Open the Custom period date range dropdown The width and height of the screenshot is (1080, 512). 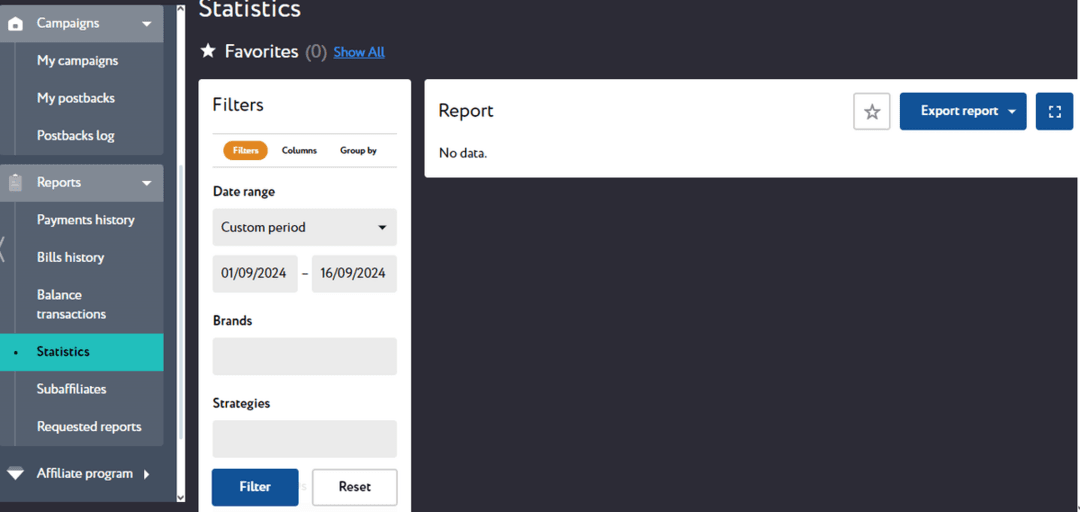(304, 228)
